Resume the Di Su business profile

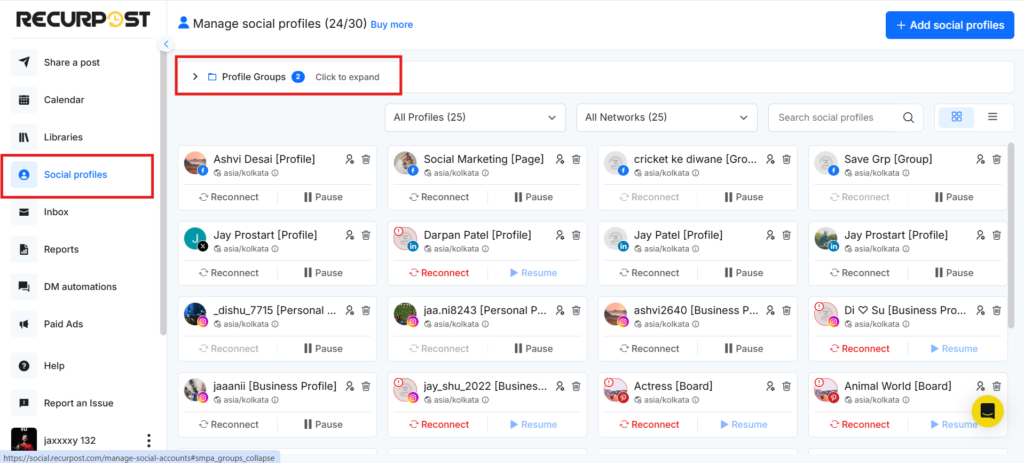point(954,348)
